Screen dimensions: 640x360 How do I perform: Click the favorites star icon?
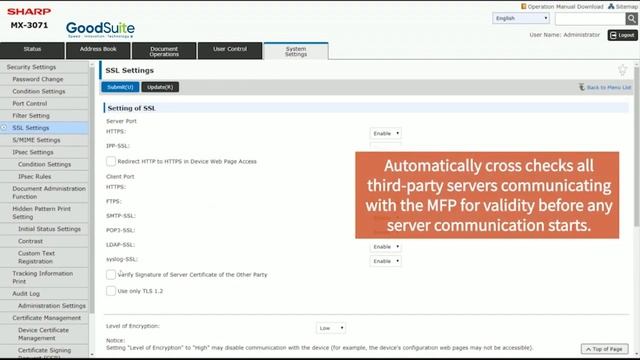(x=622, y=70)
